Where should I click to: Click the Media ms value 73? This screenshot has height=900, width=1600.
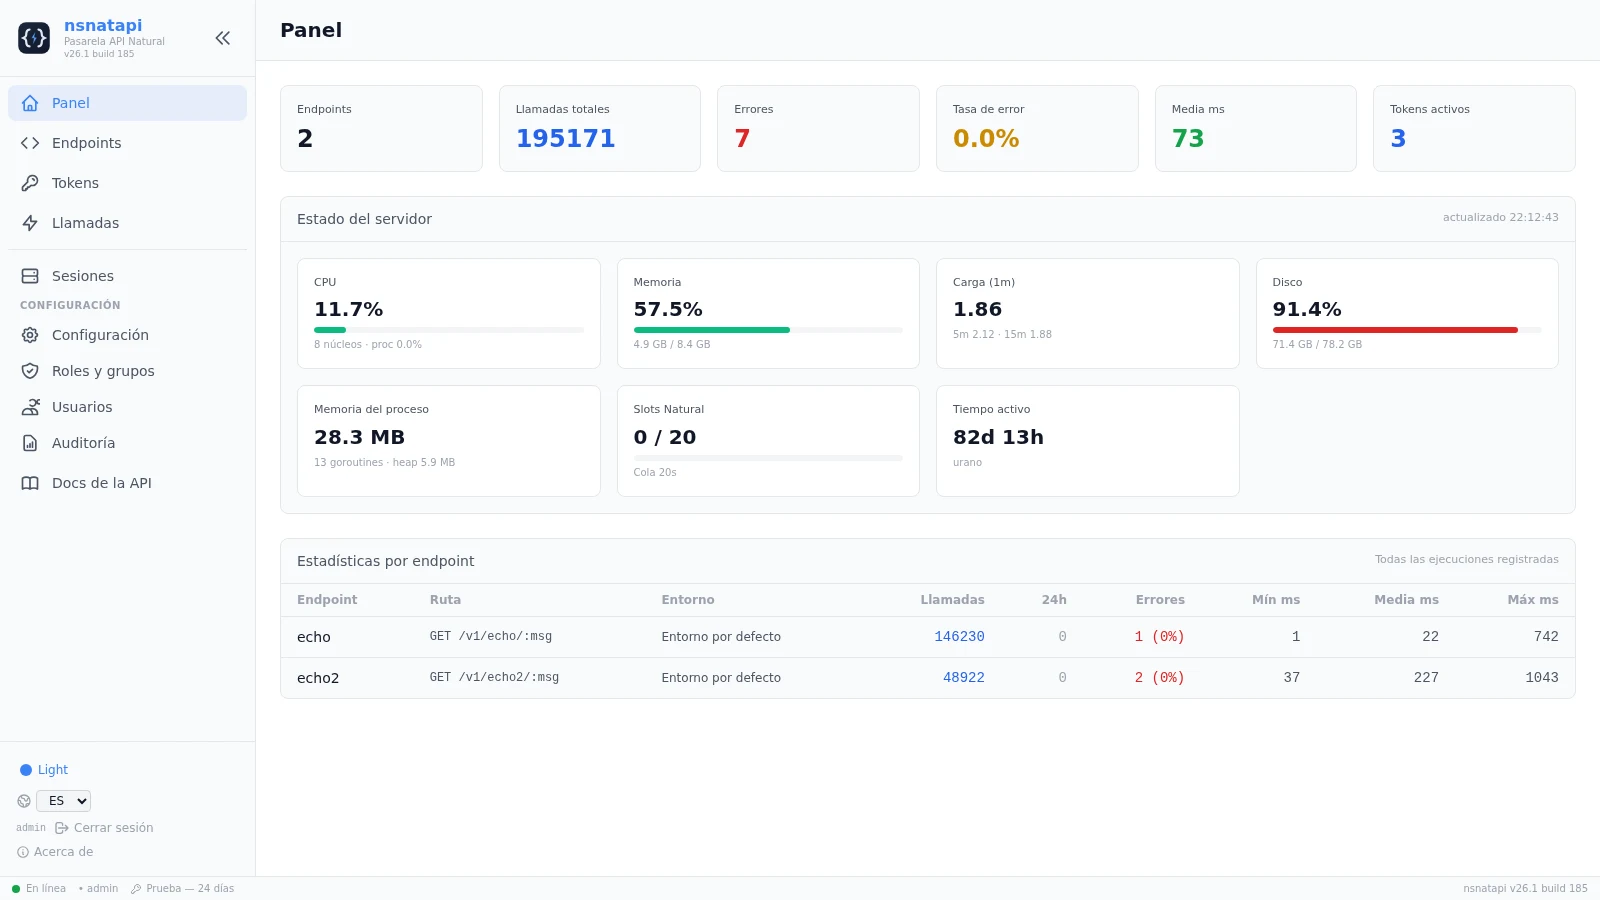(x=1188, y=139)
